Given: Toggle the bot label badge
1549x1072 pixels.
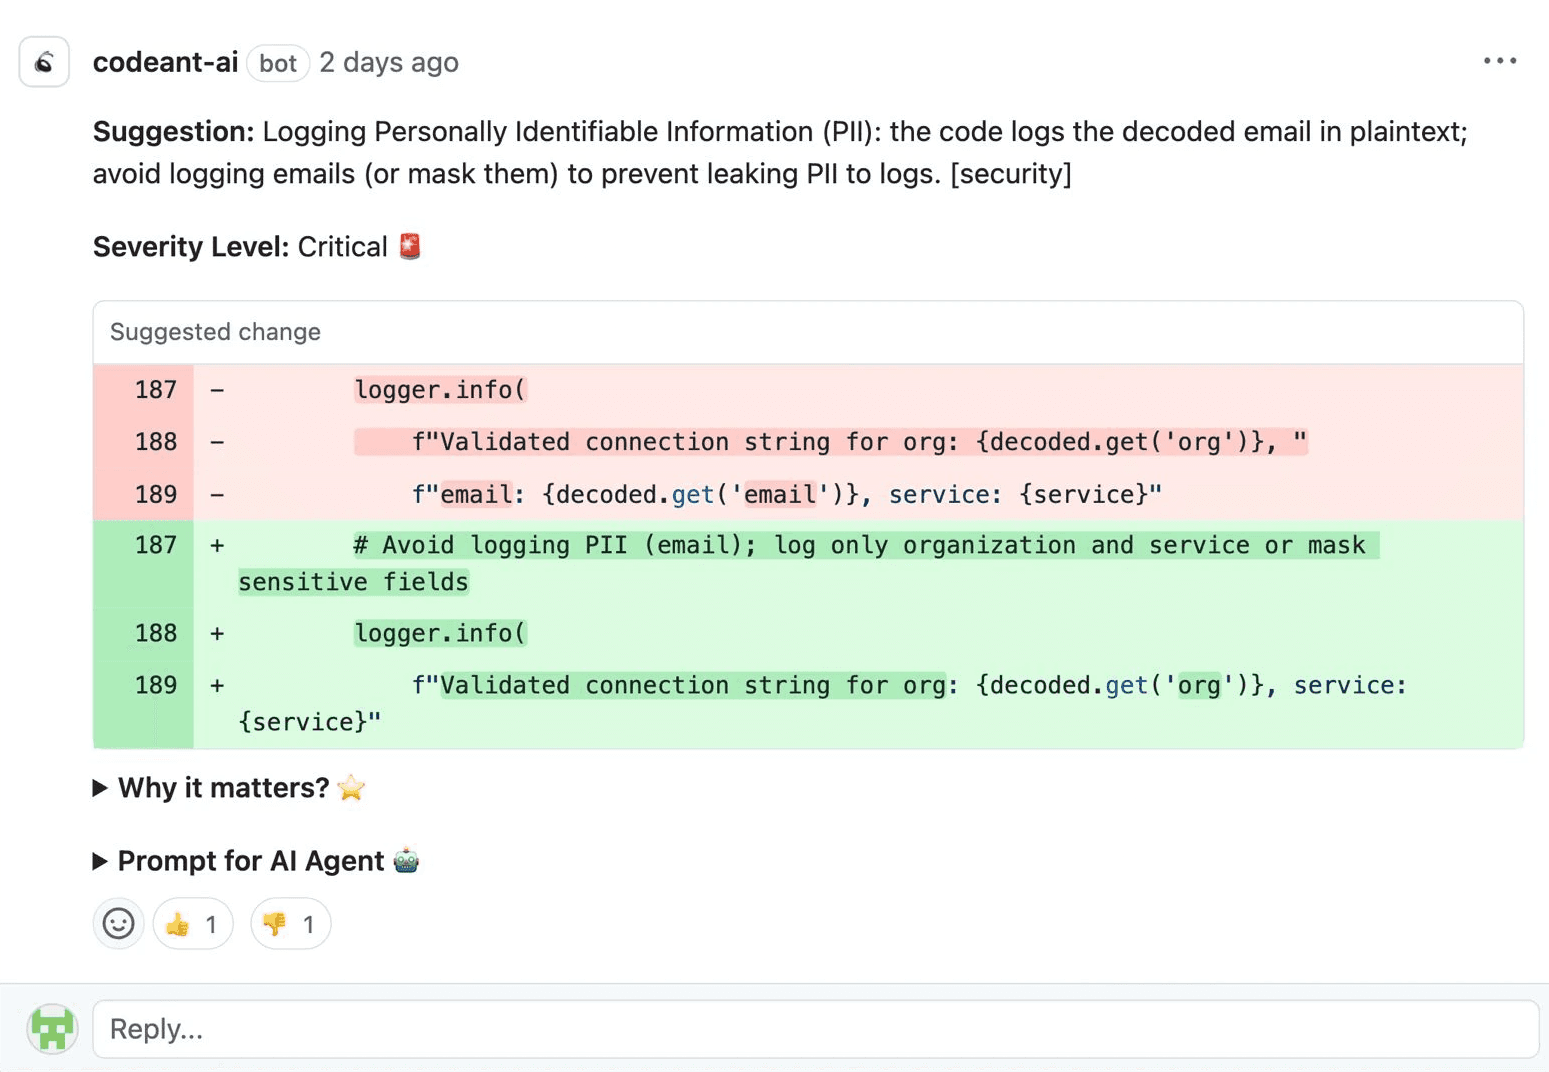Looking at the screenshot, I should tap(277, 62).
